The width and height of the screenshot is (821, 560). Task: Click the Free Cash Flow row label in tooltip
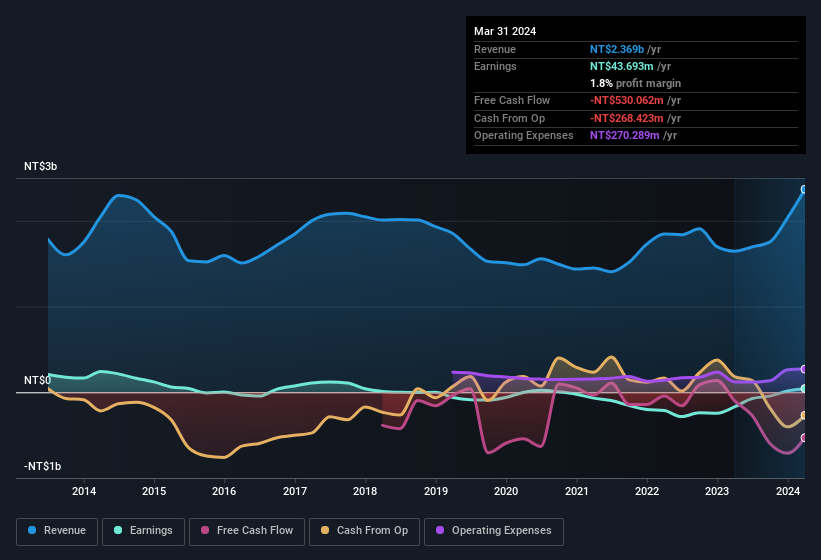[512, 100]
